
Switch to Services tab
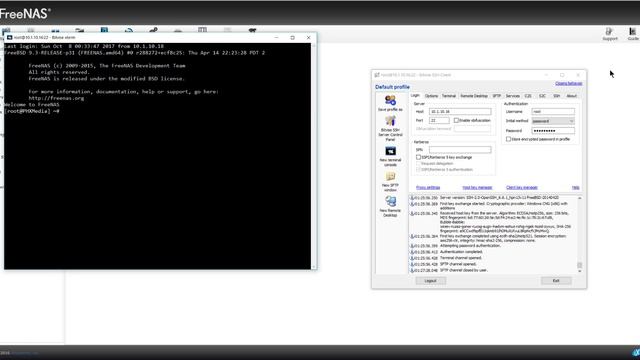pos(513,96)
